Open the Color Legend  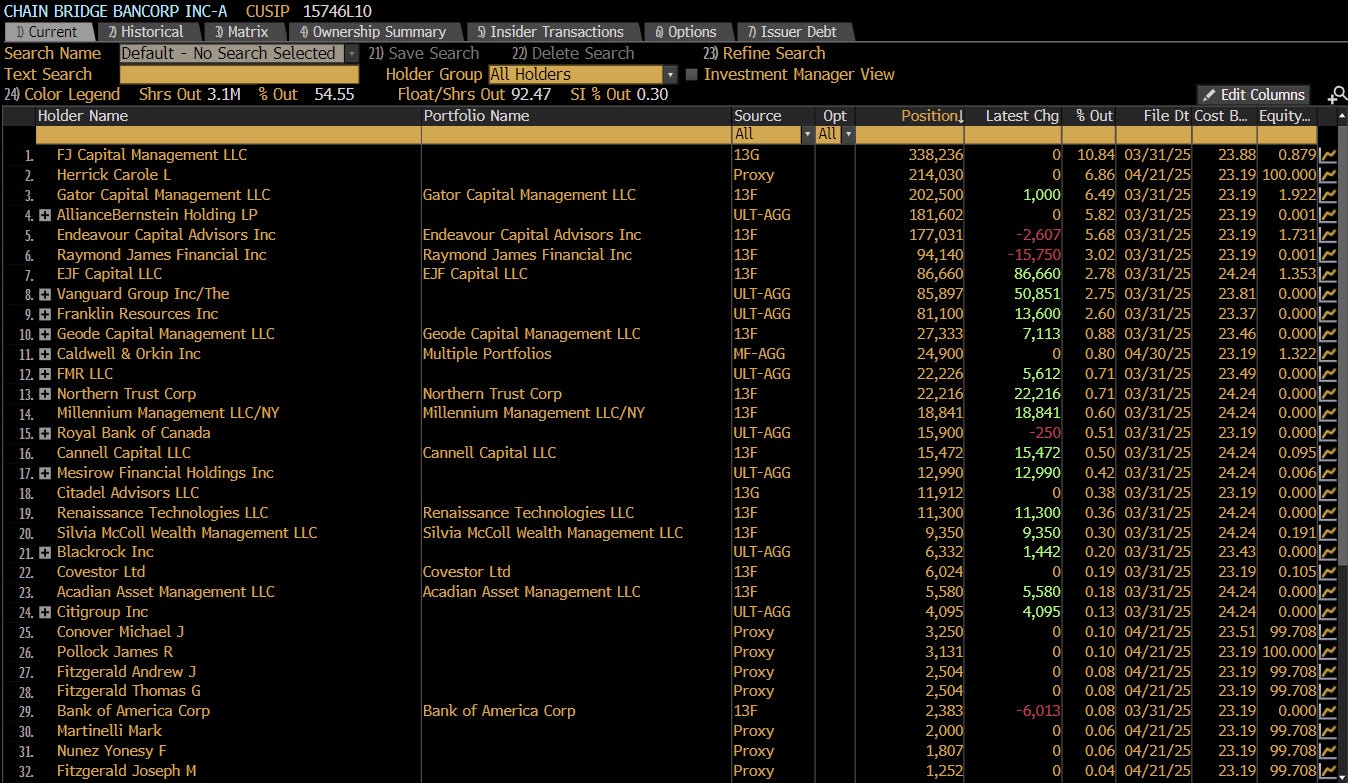(x=62, y=95)
